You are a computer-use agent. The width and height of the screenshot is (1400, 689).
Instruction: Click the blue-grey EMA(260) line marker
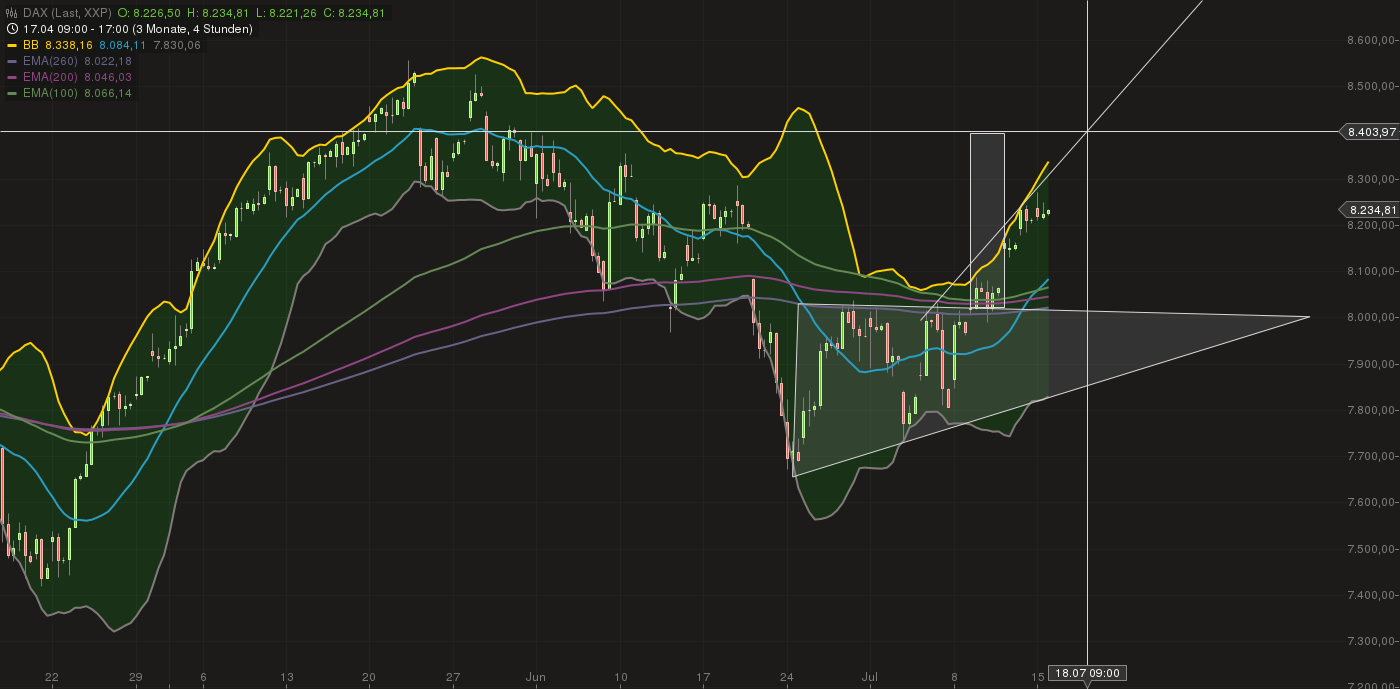[11, 61]
